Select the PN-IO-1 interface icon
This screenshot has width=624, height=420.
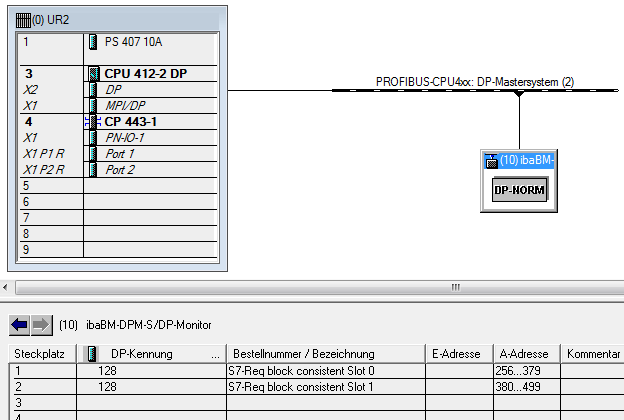[x=93, y=138]
